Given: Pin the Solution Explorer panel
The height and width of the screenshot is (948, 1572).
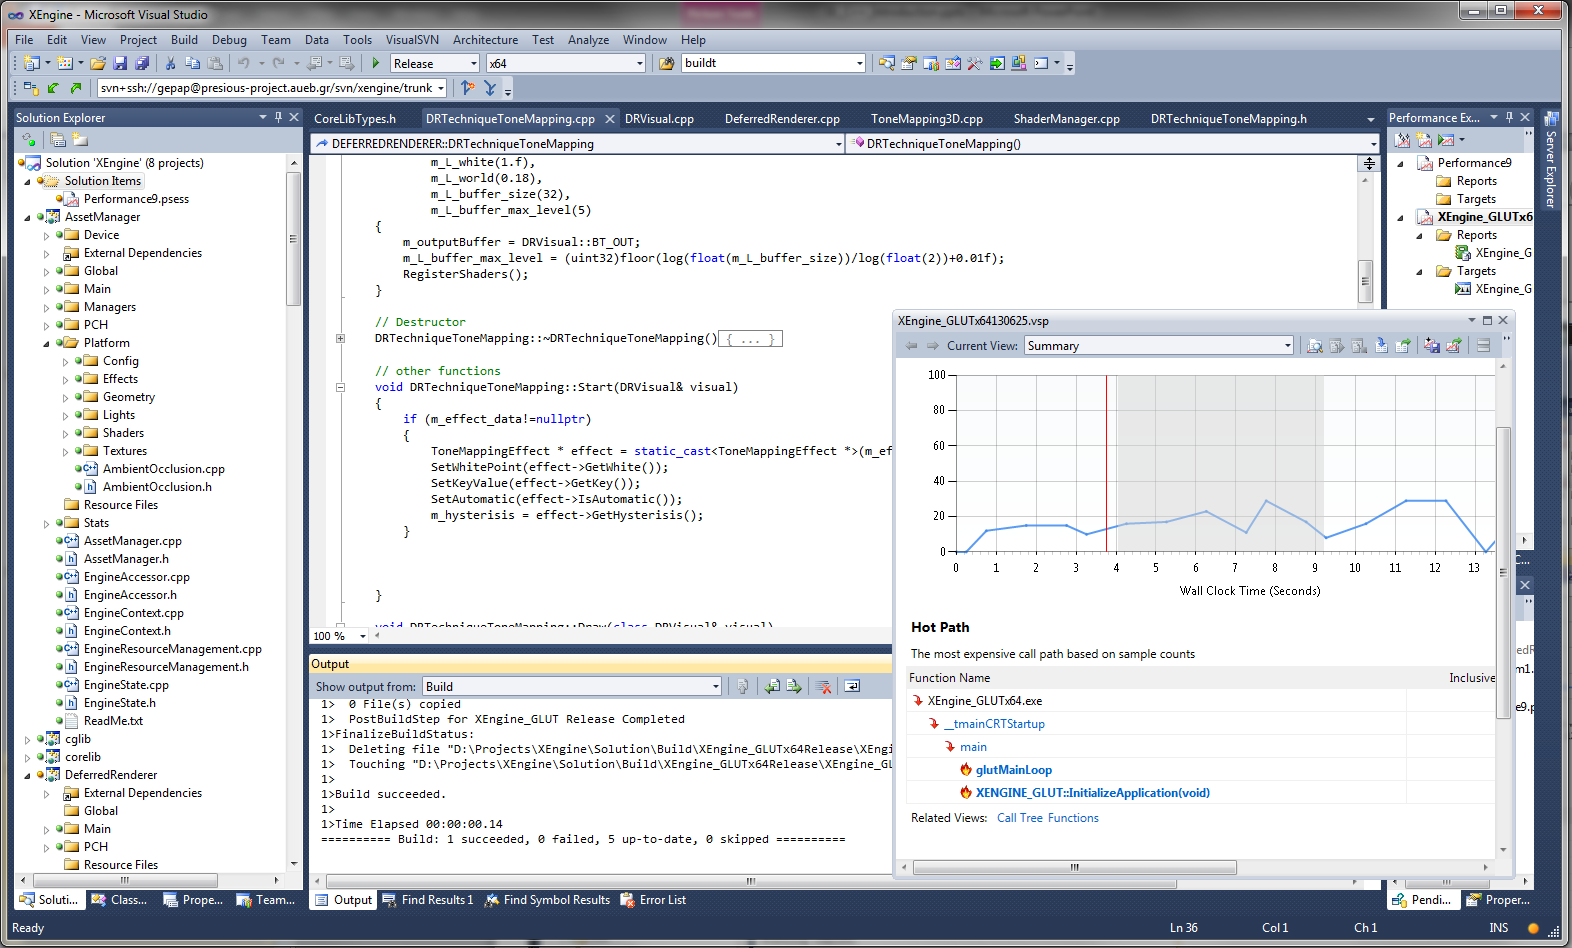Looking at the screenshot, I should [278, 117].
